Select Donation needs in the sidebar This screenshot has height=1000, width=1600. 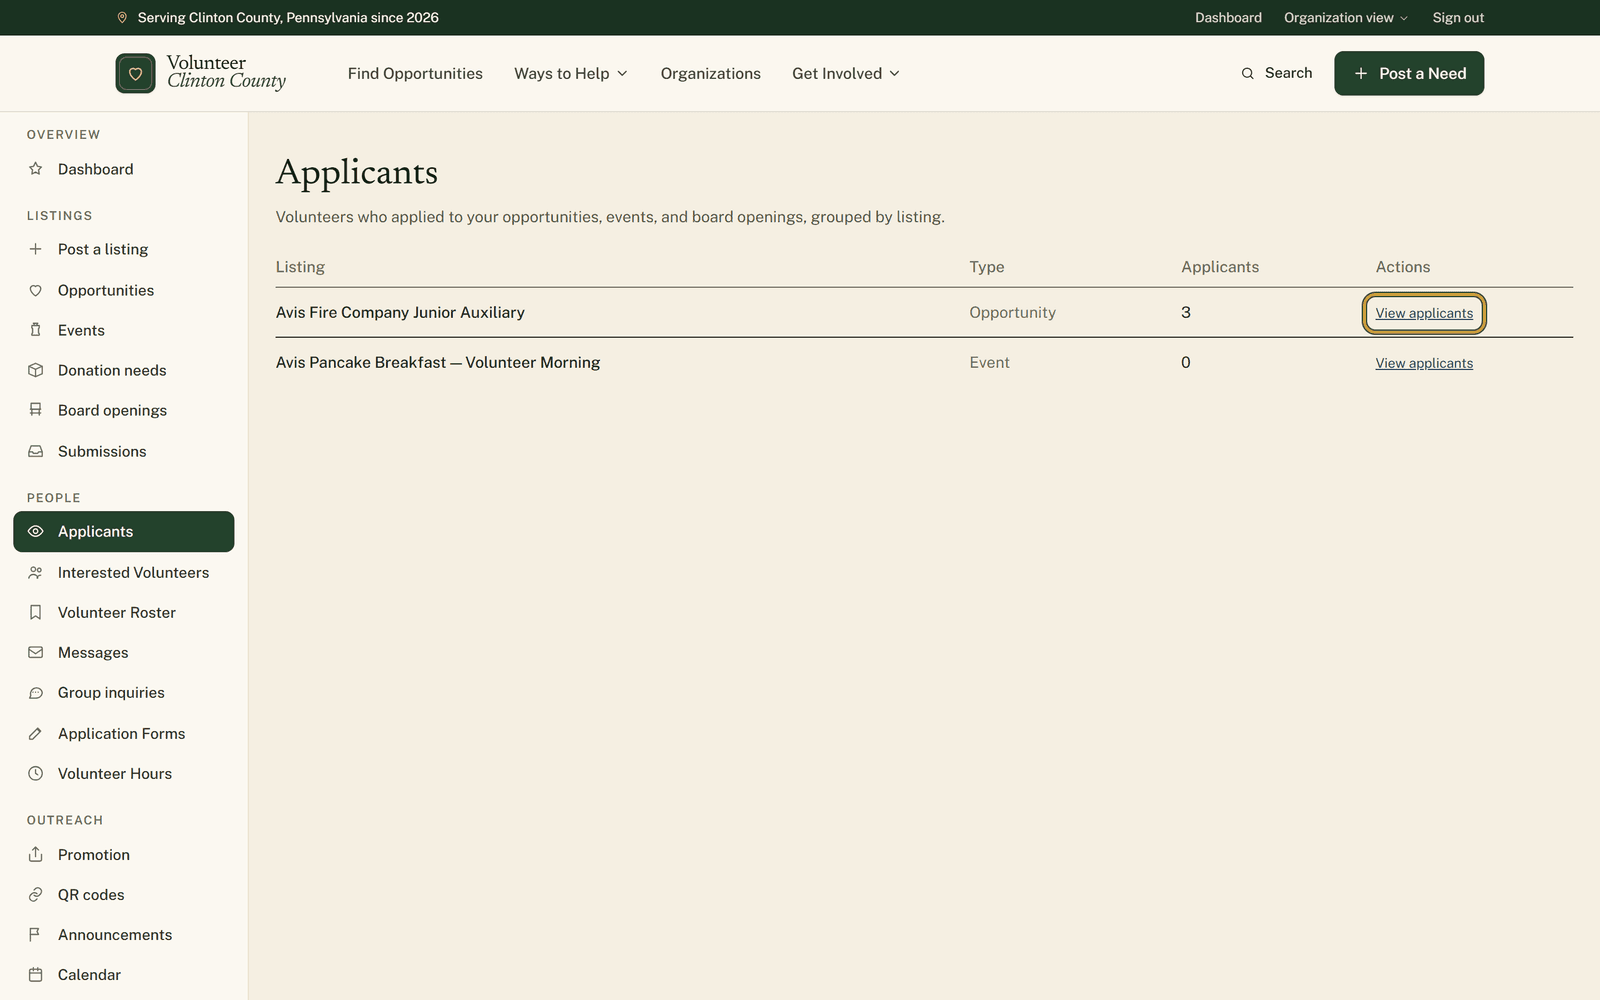pos(124,370)
